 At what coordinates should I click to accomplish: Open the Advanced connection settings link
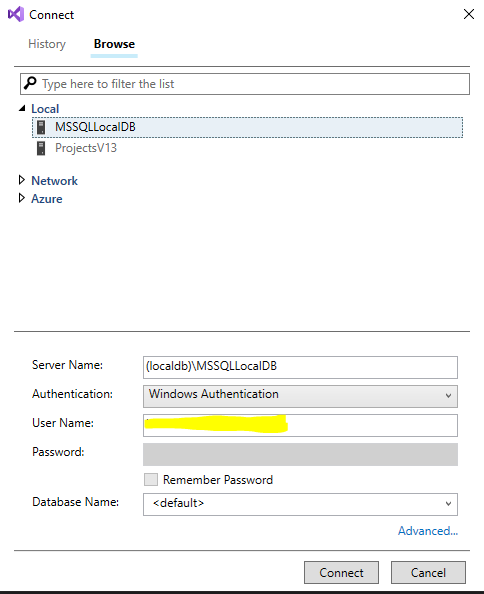428,531
